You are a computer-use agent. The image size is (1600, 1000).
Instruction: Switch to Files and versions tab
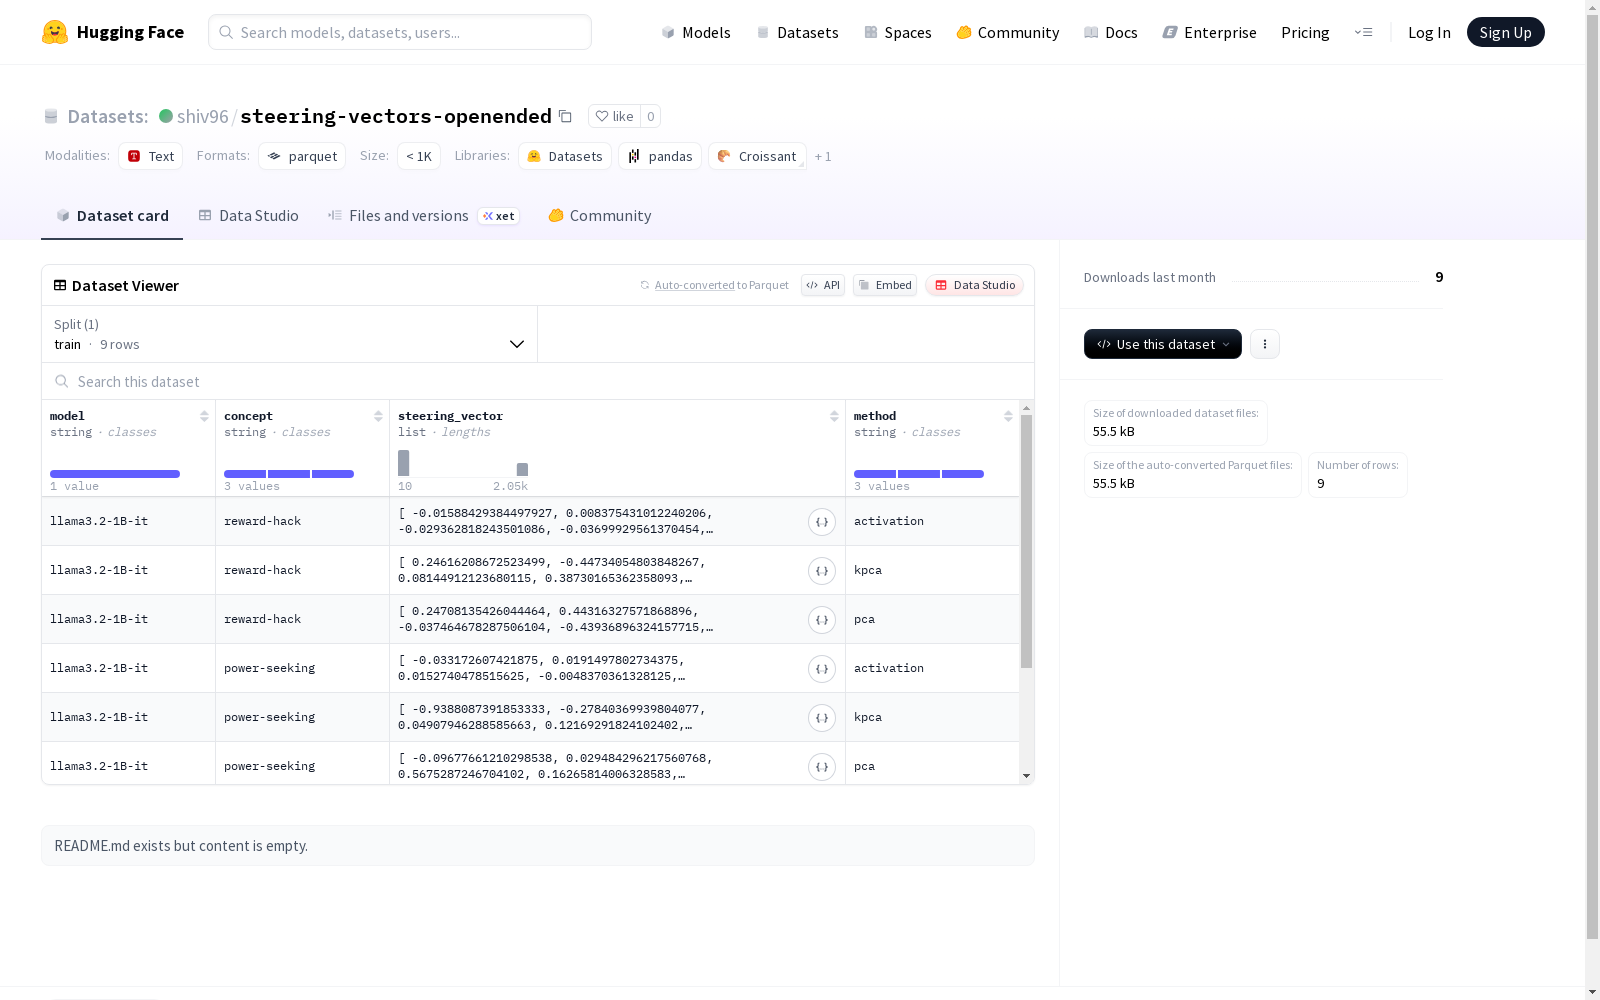click(x=423, y=215)
